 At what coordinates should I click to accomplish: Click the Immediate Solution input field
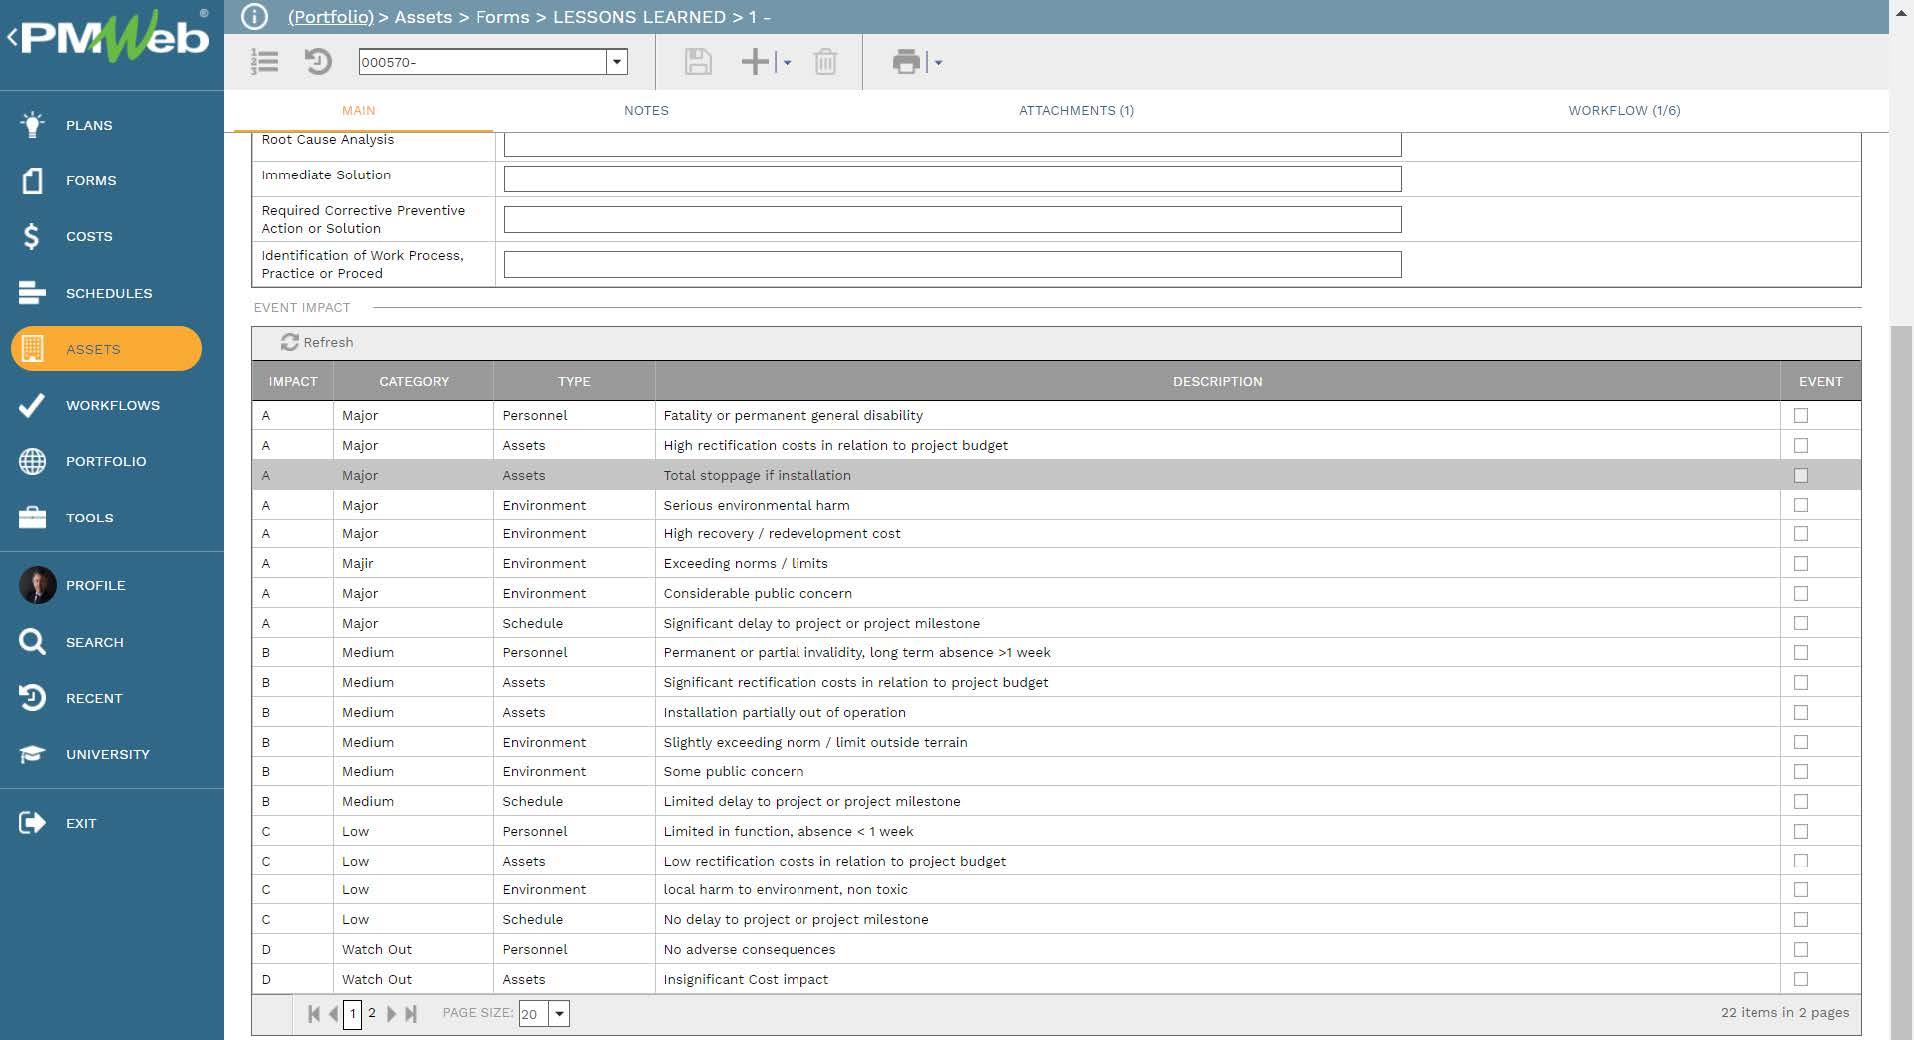coord(952,179)
